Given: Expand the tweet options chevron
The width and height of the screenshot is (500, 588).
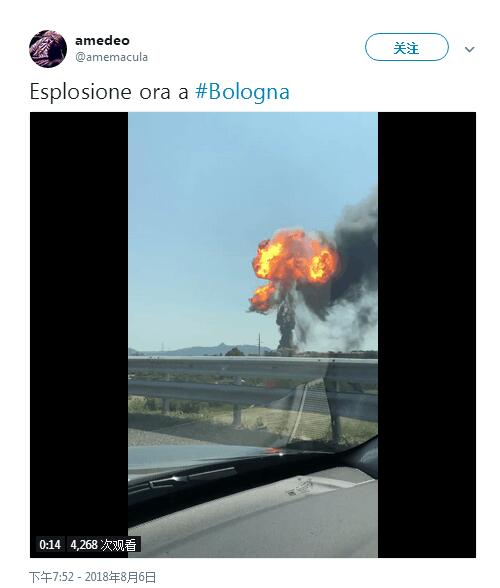Looking at the screenshot, I should pos(469,49).
